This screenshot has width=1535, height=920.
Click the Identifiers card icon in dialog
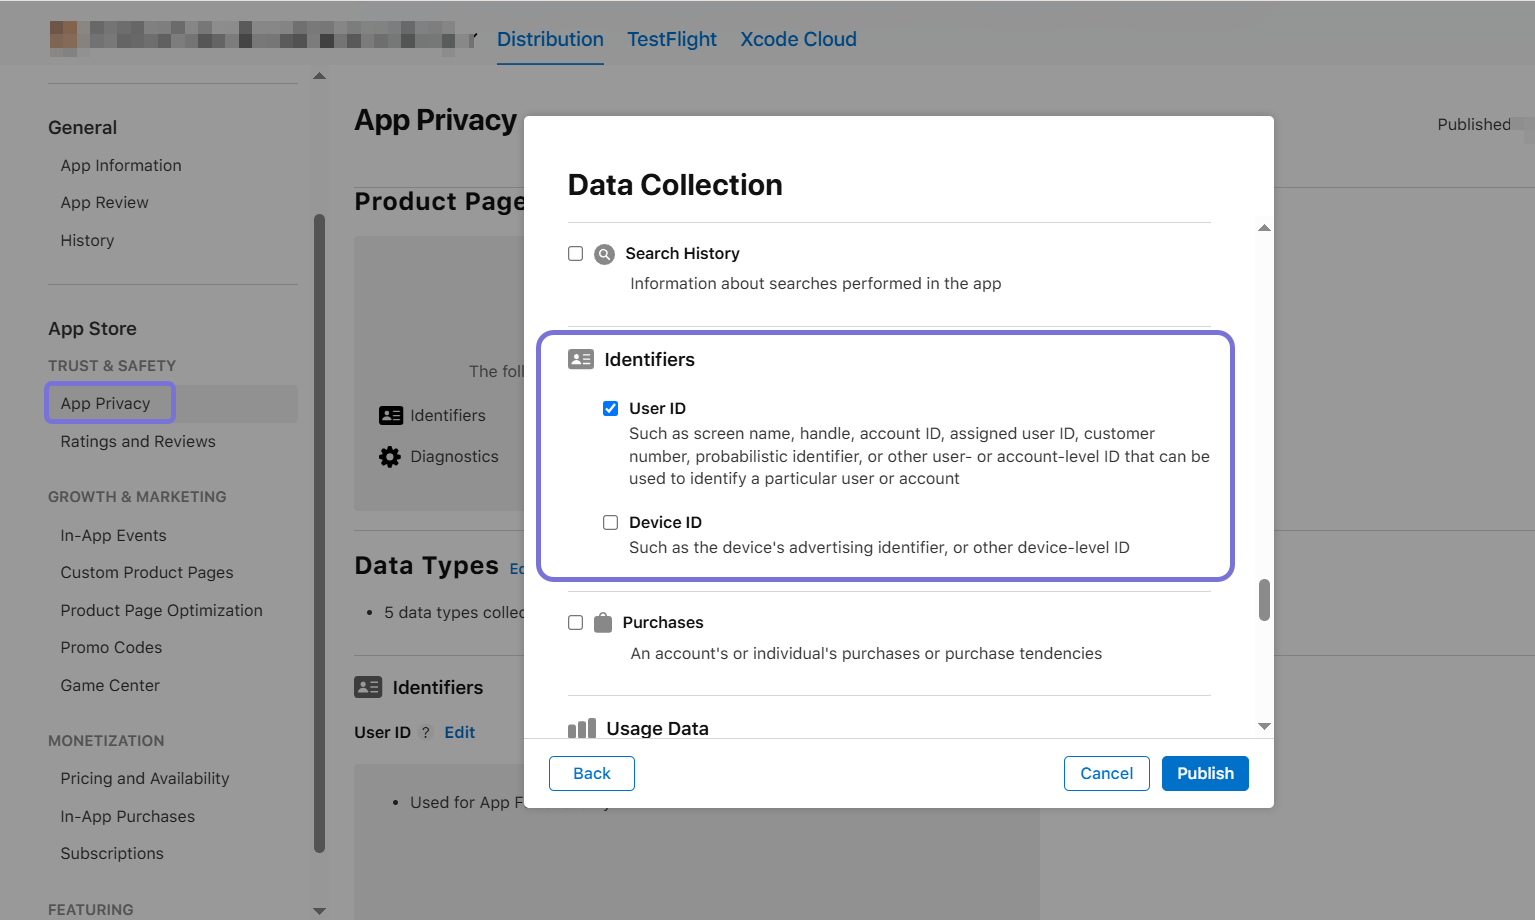[581, 359]
